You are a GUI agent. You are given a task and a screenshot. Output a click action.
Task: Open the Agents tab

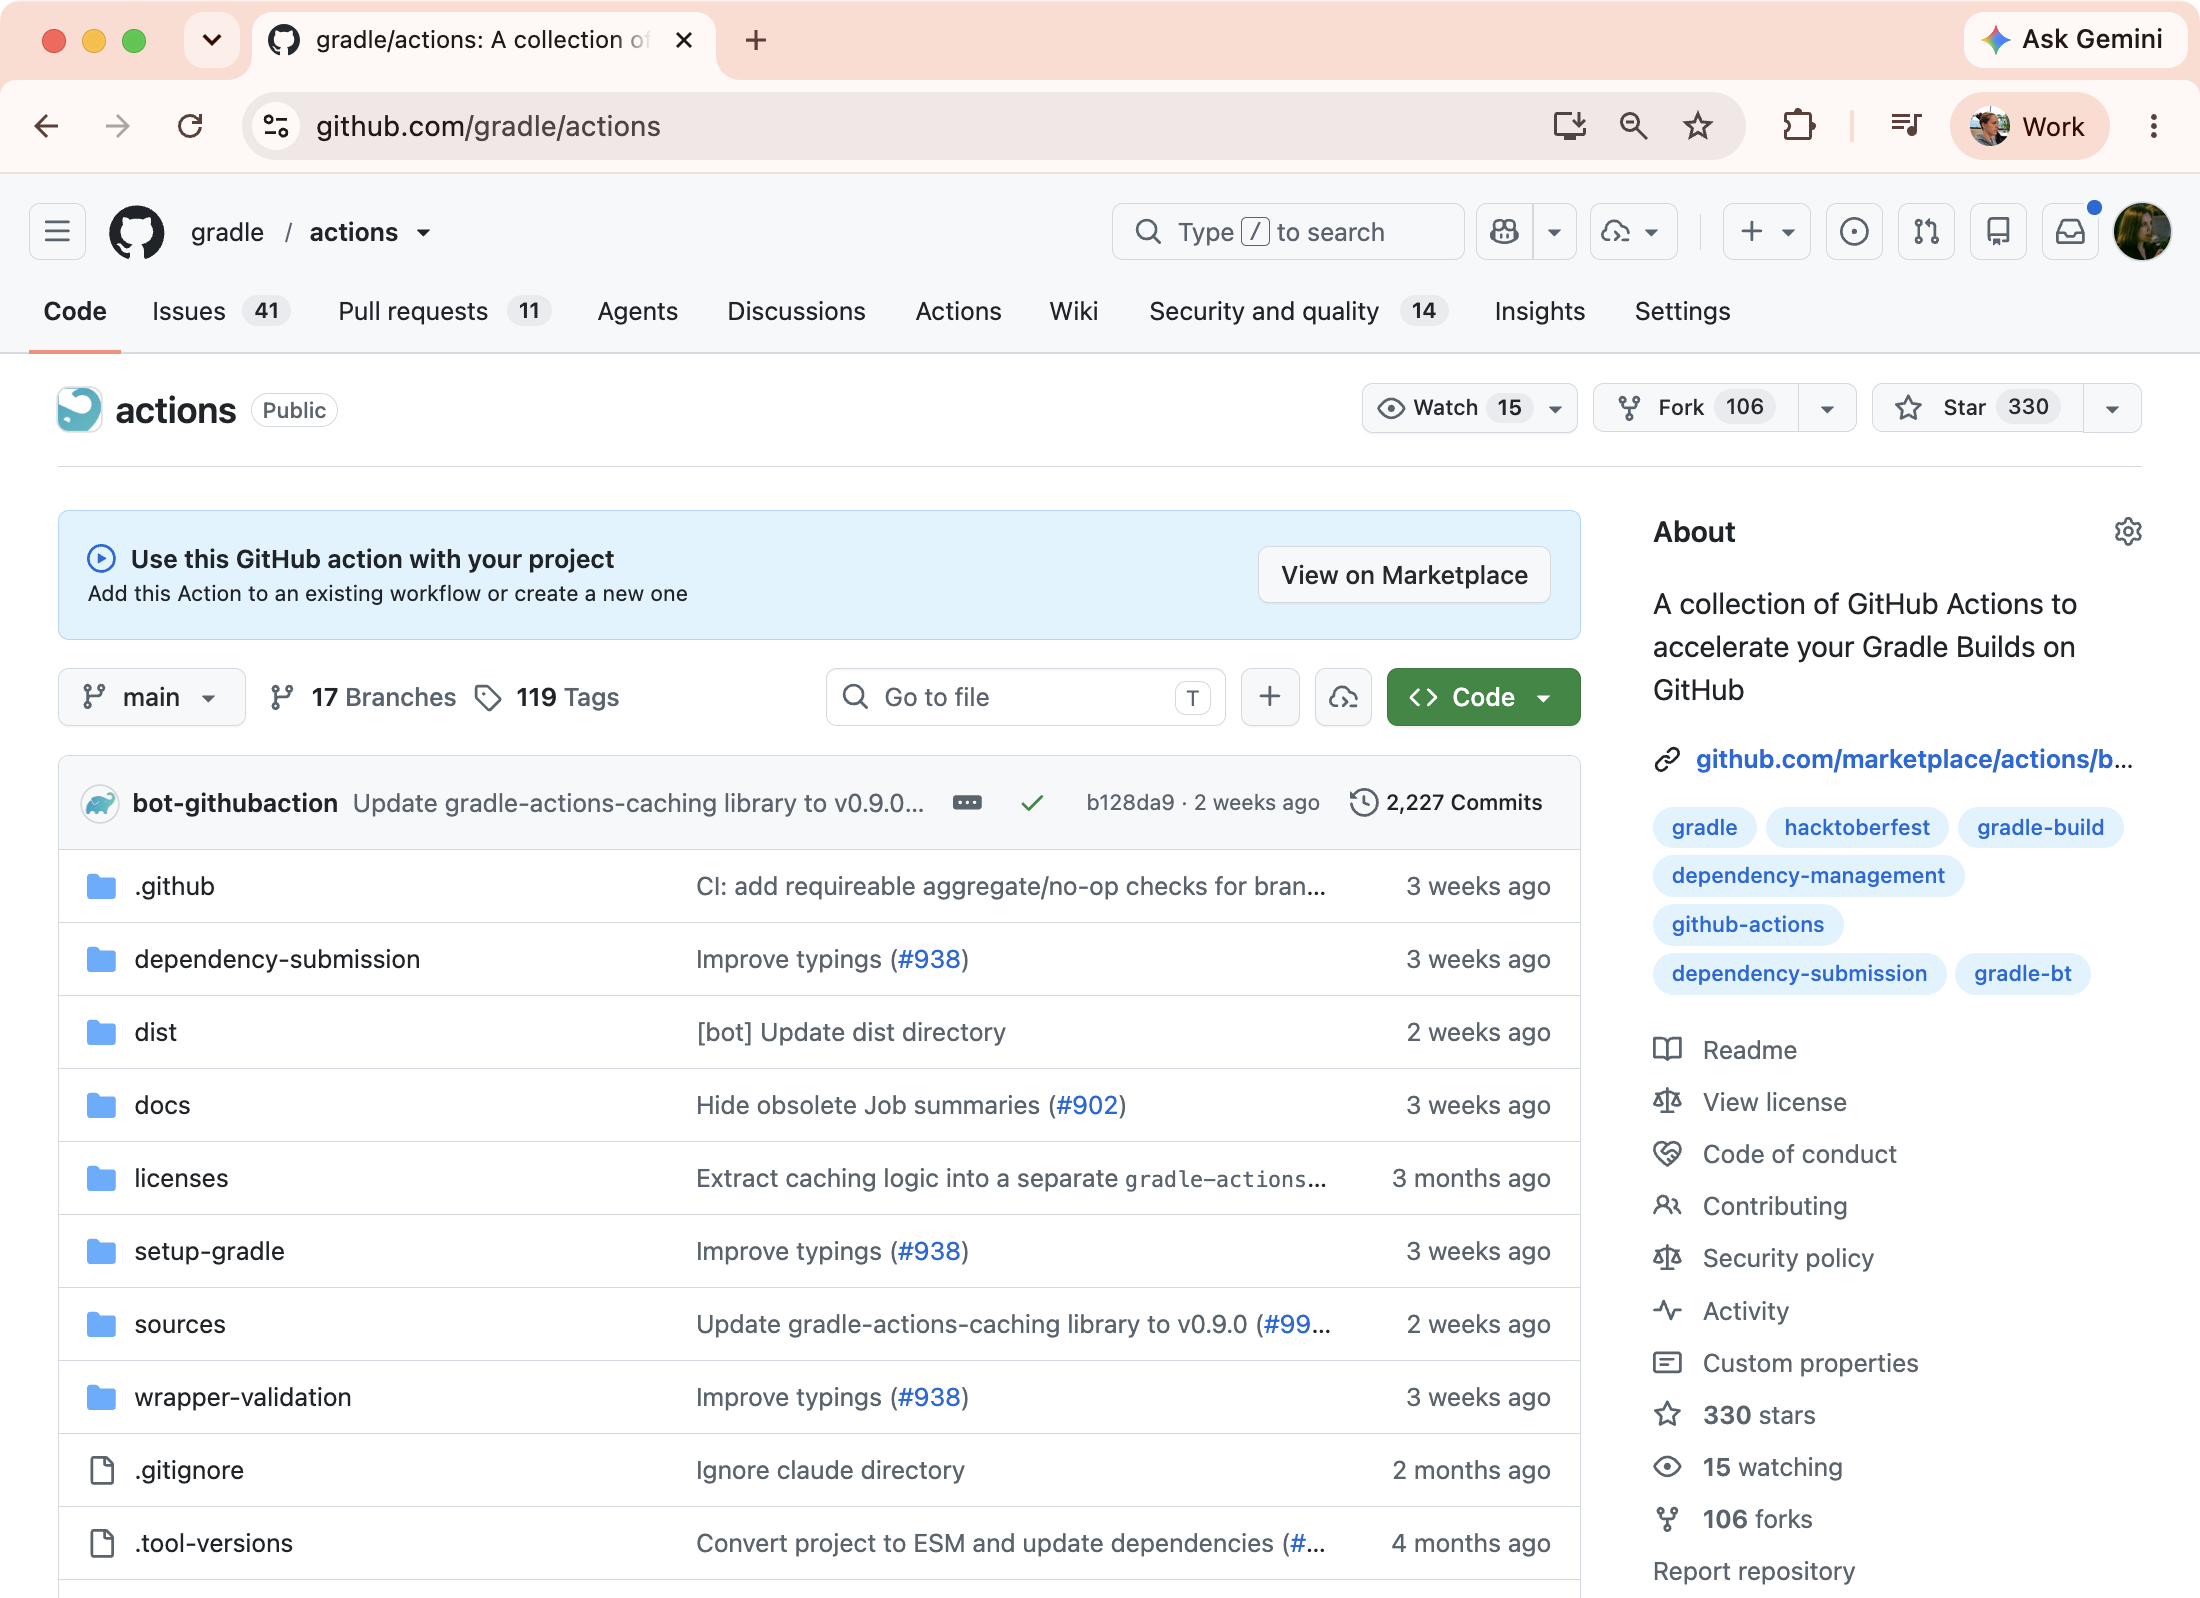coord(638,312)
